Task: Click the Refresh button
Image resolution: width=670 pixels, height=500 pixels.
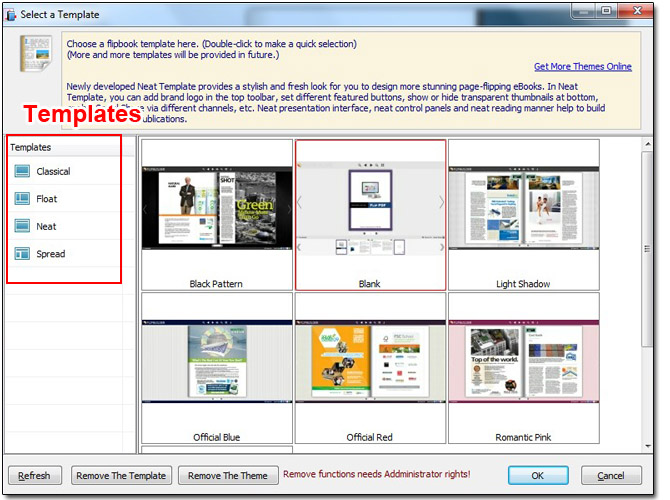Action: [35, 475]
